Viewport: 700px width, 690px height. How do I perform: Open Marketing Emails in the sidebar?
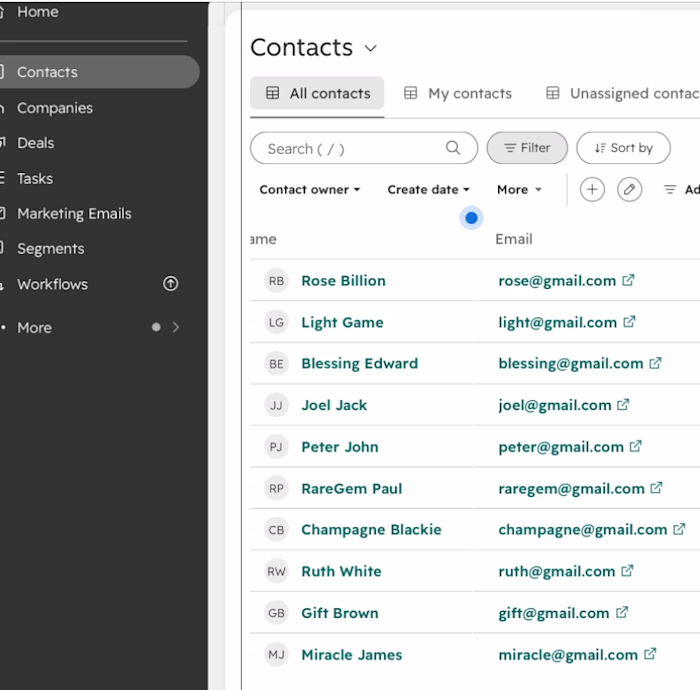pyautogui.click(x=74, y=213)
